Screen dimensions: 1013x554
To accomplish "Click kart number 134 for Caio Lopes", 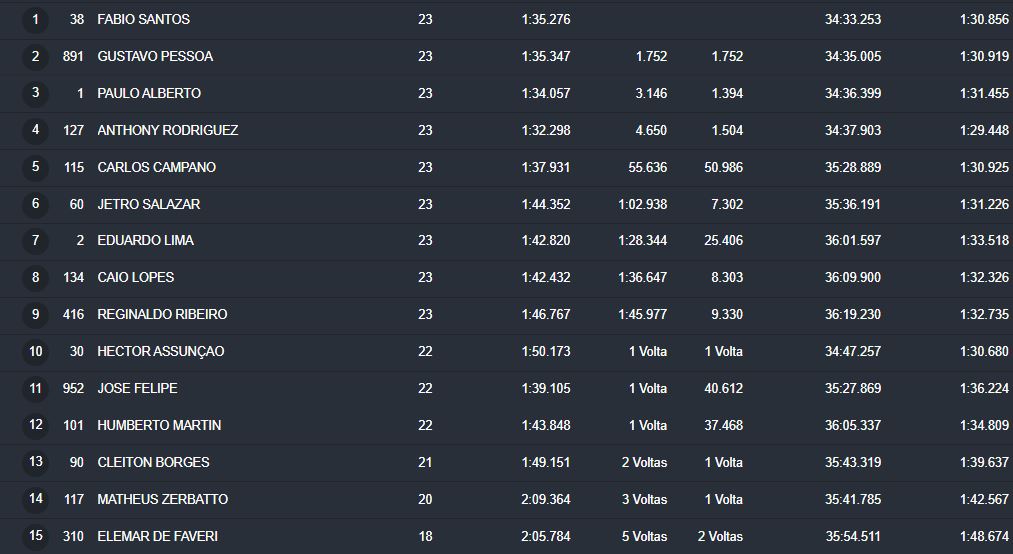I will 73,277.
